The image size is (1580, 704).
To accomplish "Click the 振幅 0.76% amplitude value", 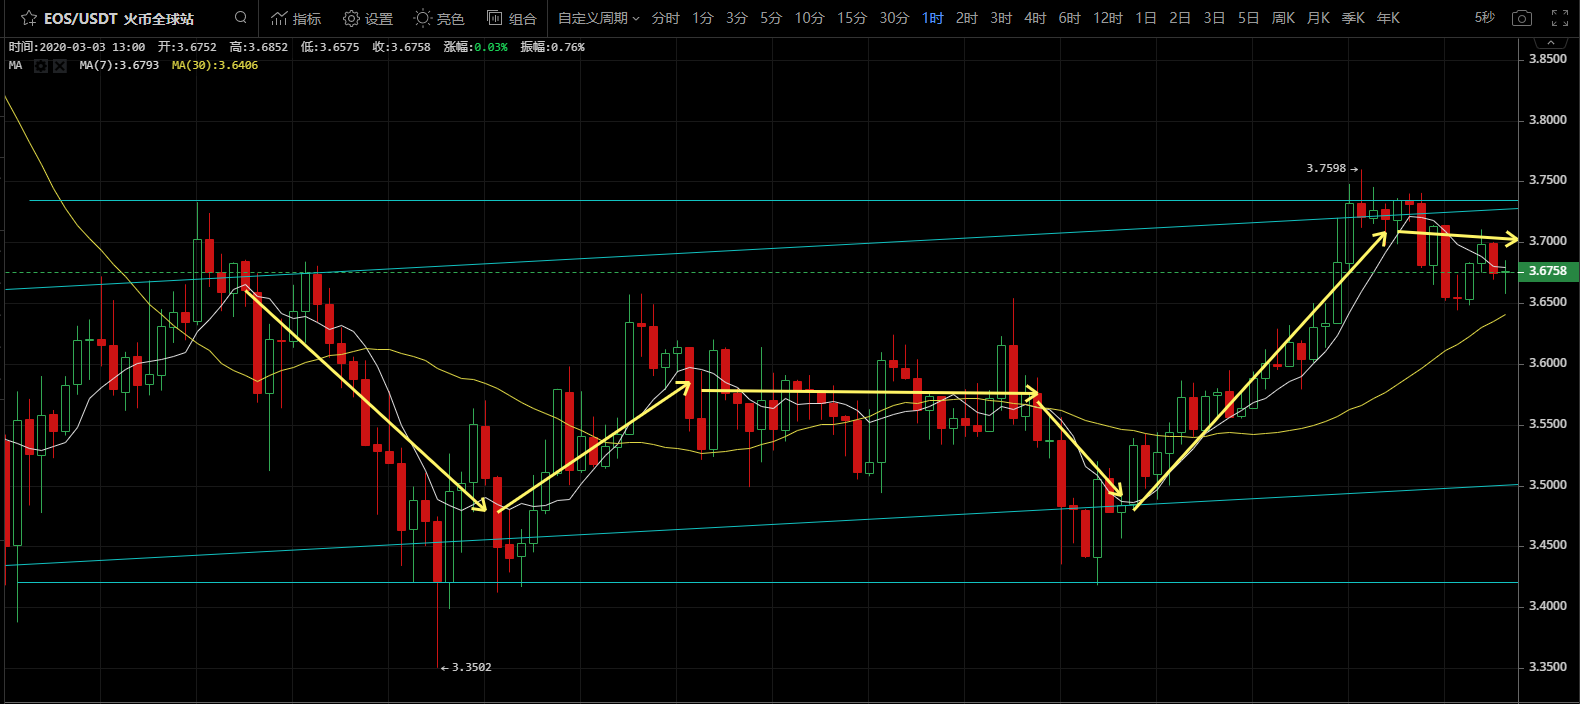I will pyautogui.click(x=552, y=47).
